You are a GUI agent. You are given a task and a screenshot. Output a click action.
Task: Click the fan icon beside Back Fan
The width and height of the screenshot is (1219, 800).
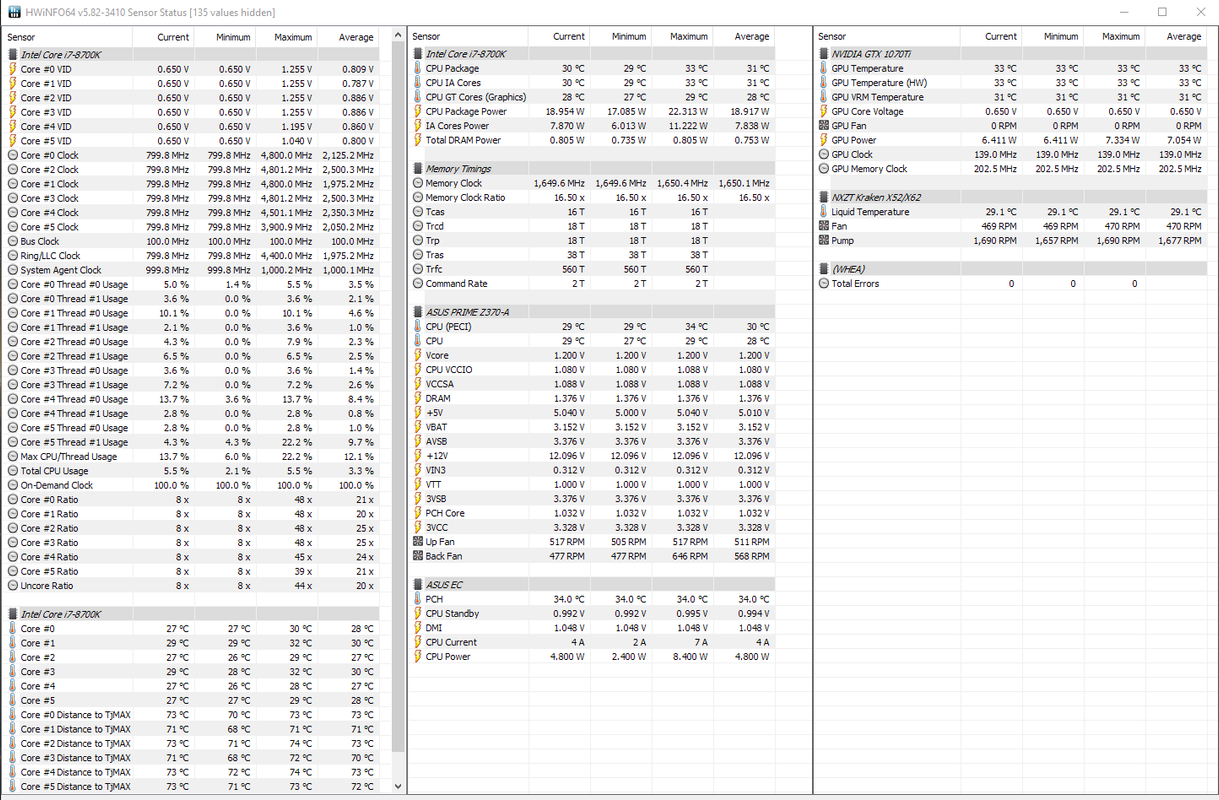(x=417, y=556)
